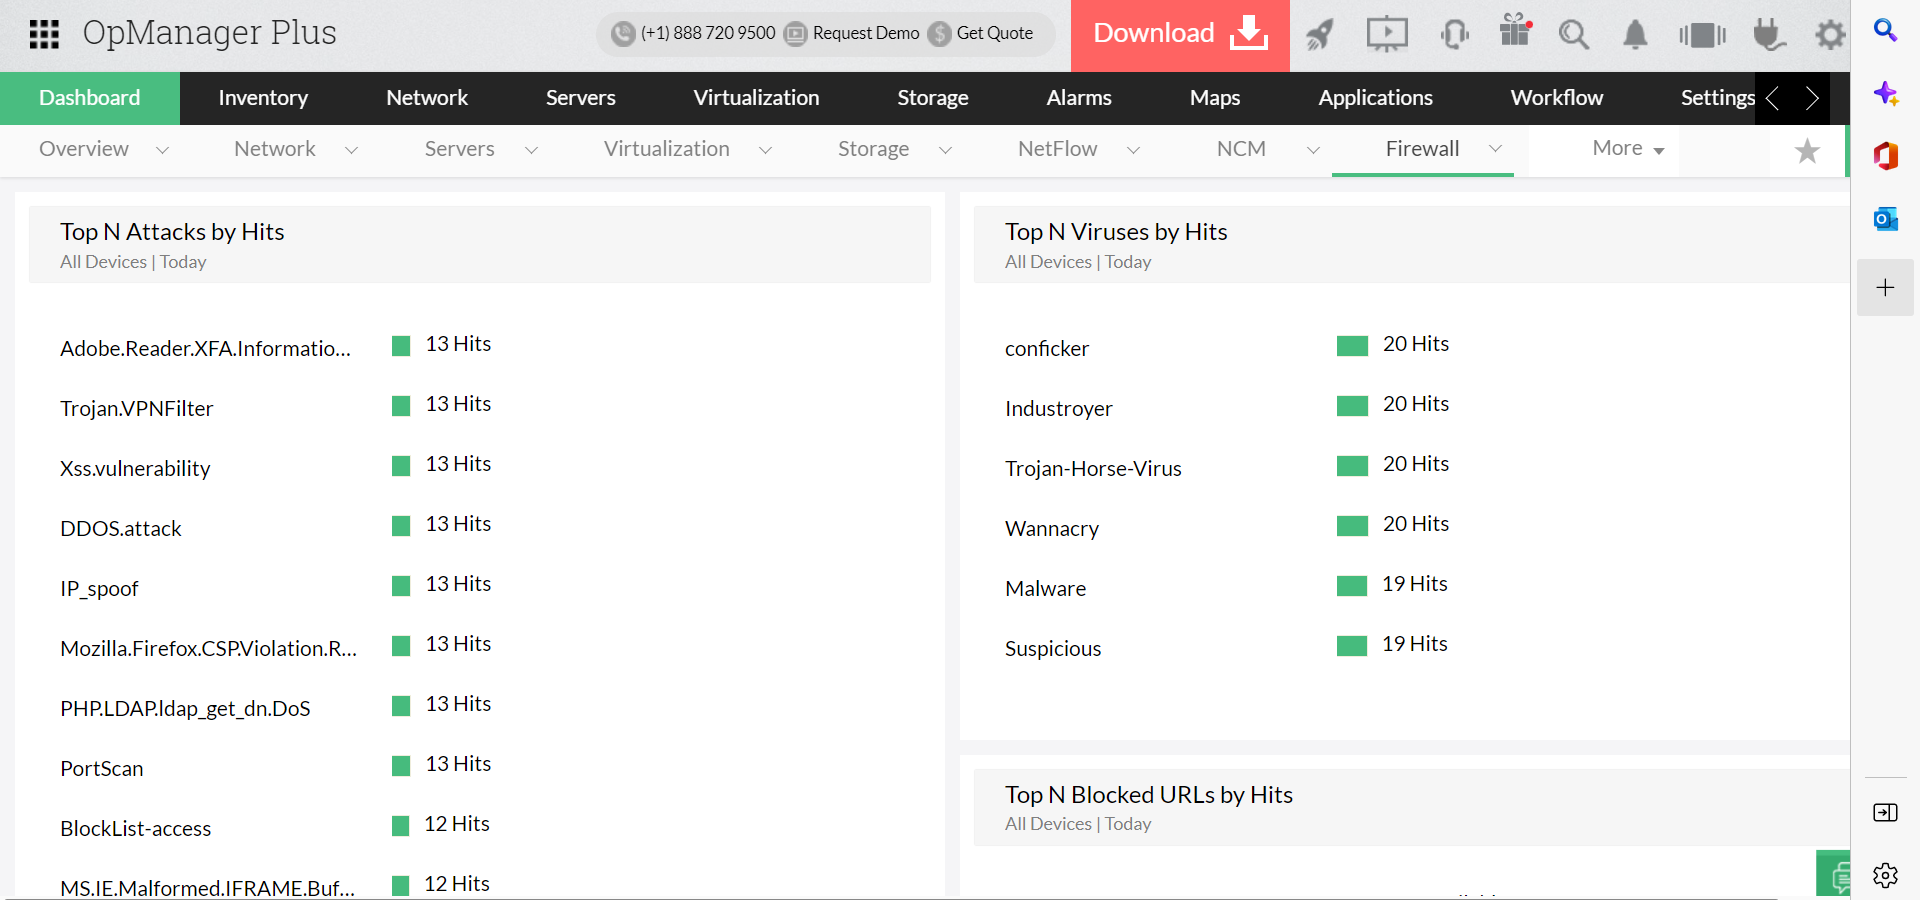Viewport: 1920px width, 900px height.
Task: Click the BlockList-access attack label
Action: click(136, 829)
